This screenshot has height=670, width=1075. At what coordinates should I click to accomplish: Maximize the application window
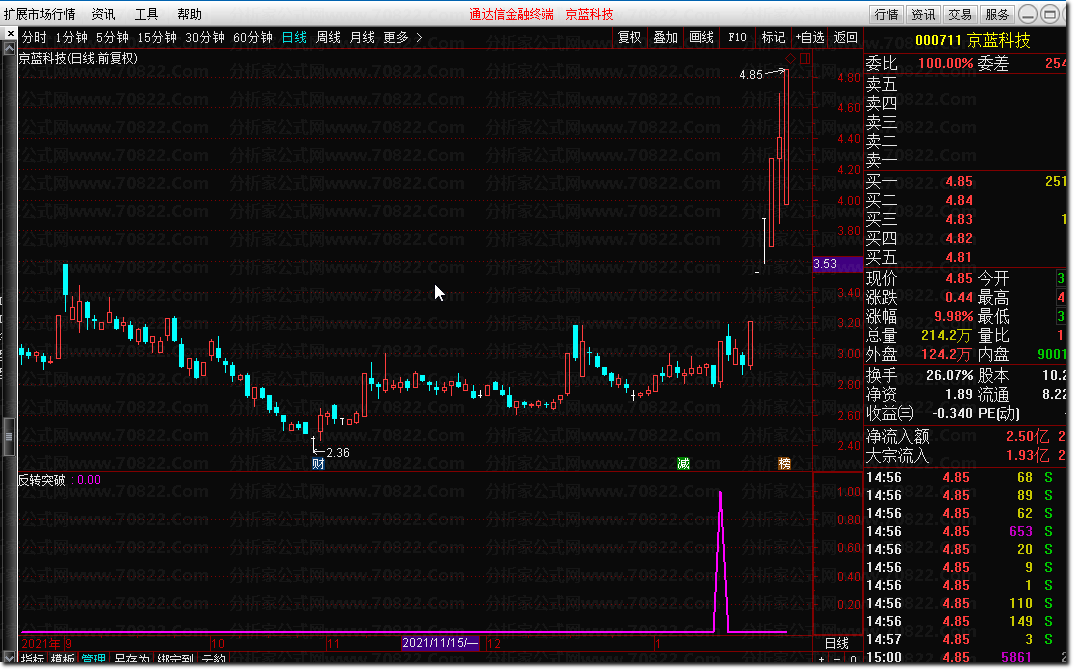[1050, 14]
